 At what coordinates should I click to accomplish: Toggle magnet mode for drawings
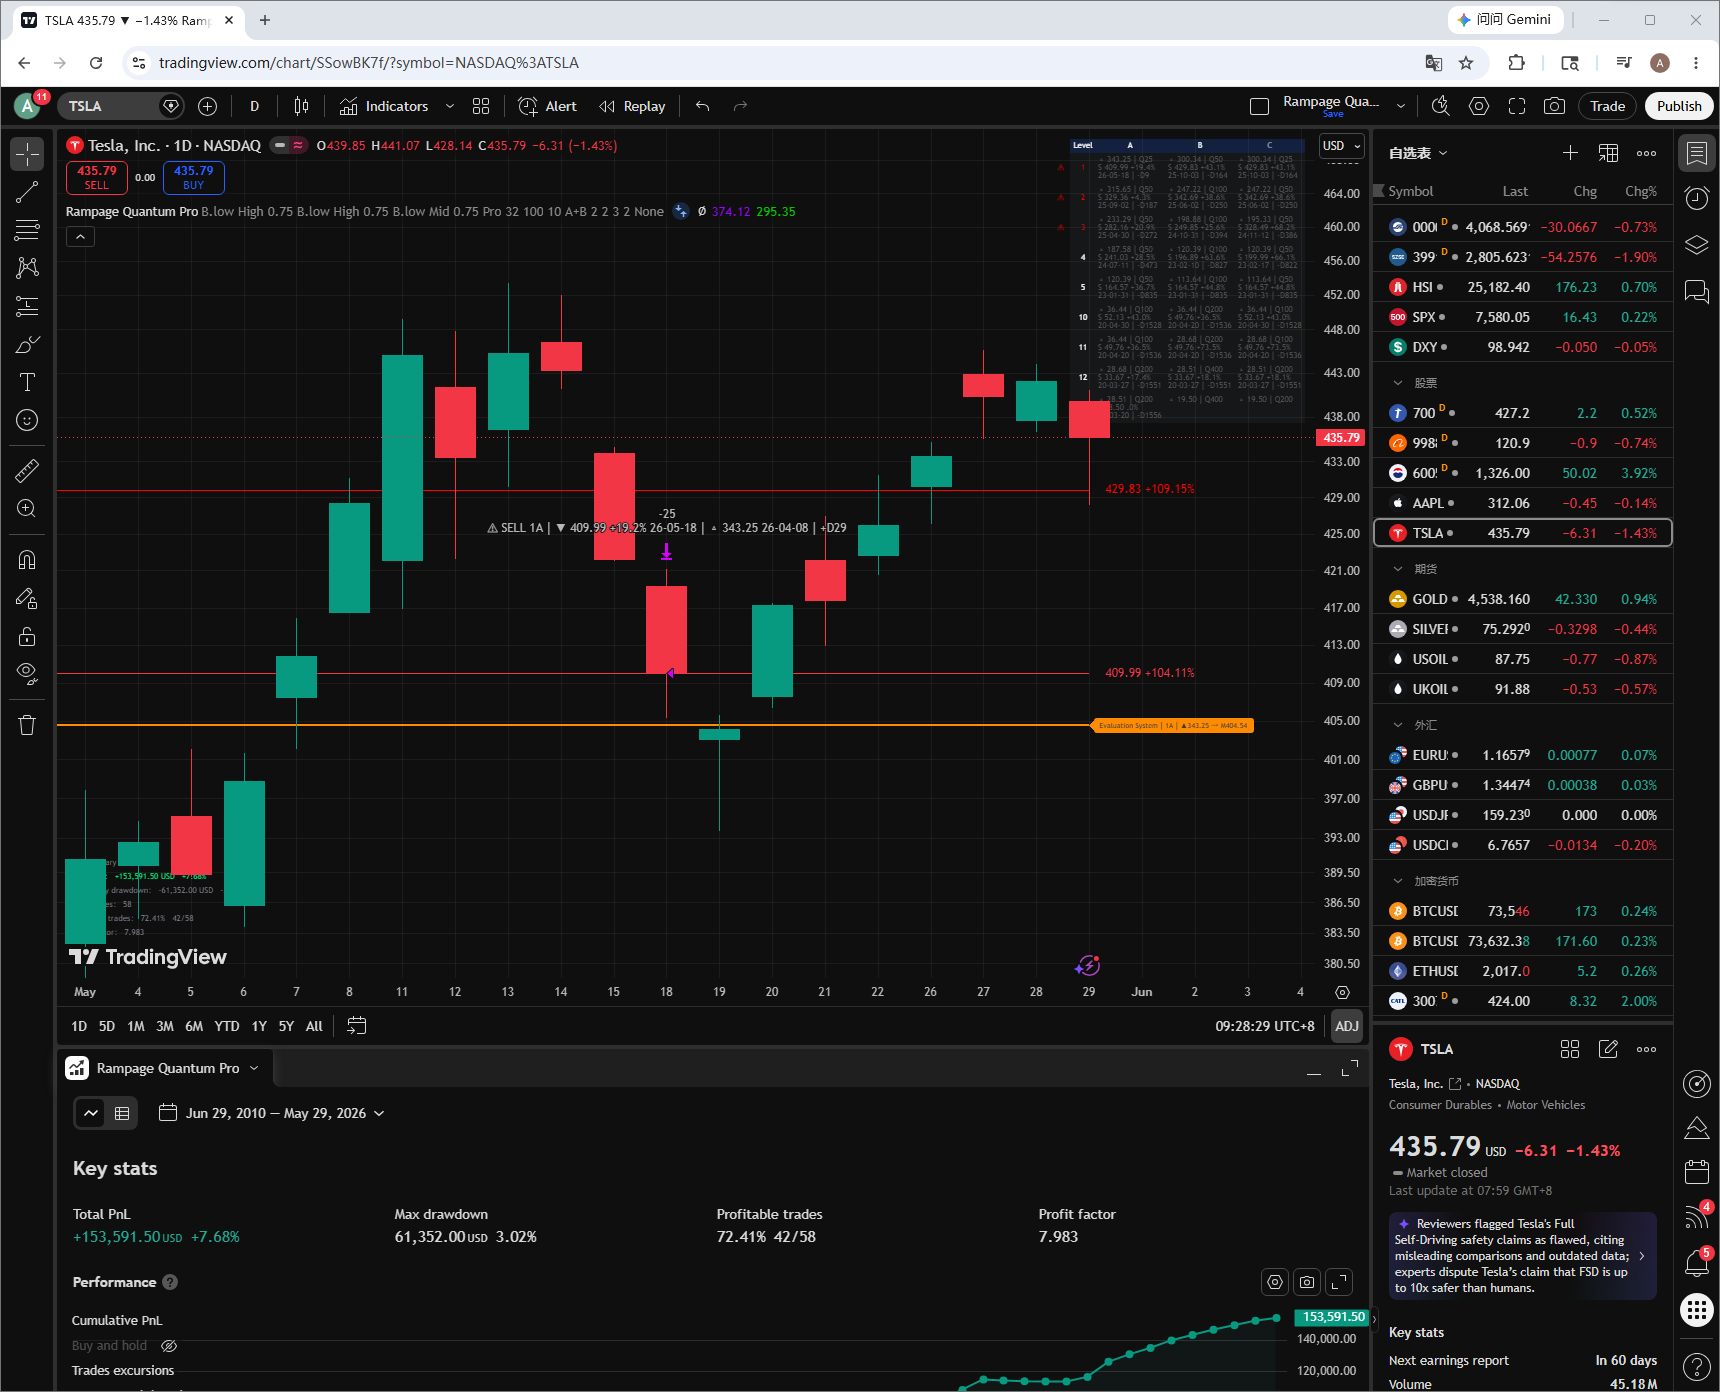(x=27, y=560)
